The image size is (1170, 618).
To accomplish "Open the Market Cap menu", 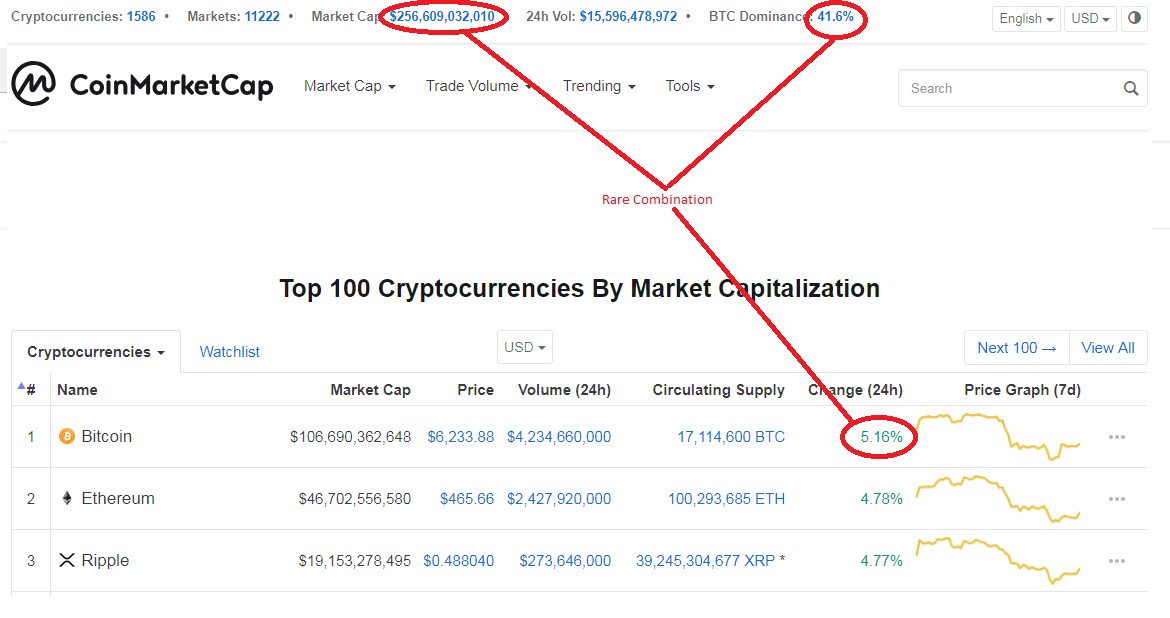I will tap(349, 86).
